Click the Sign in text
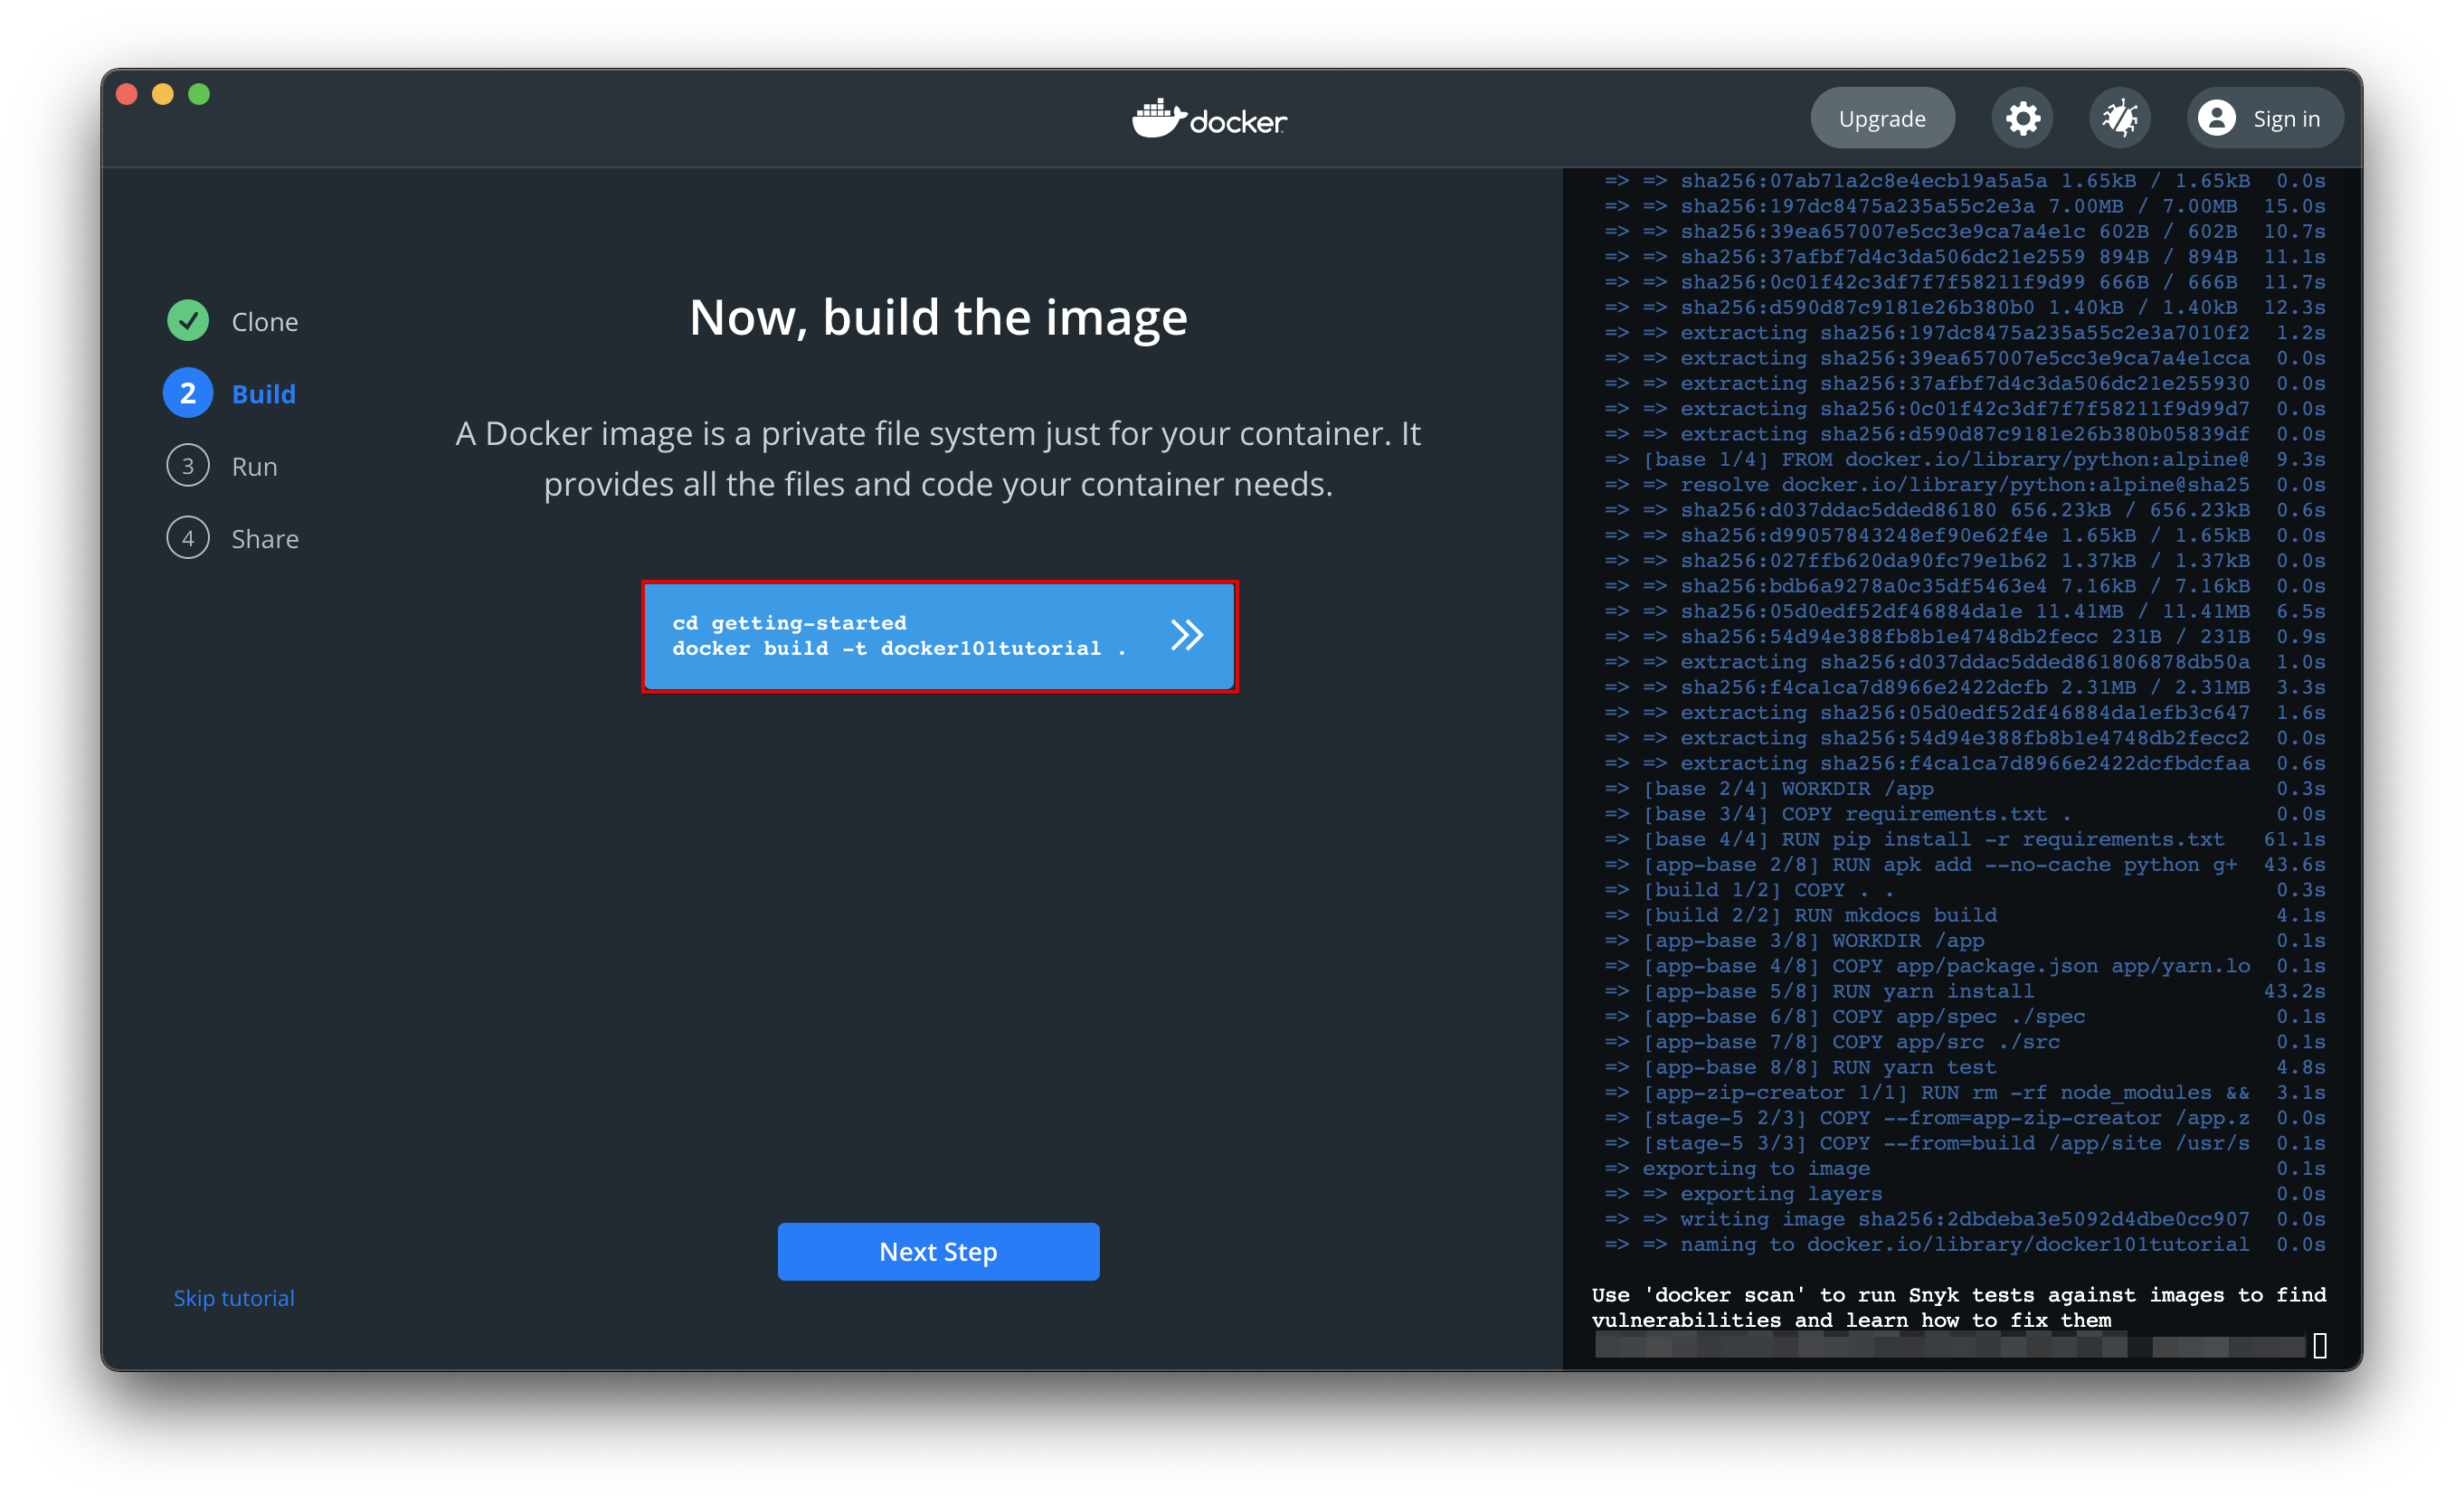 pos(2286,119)
